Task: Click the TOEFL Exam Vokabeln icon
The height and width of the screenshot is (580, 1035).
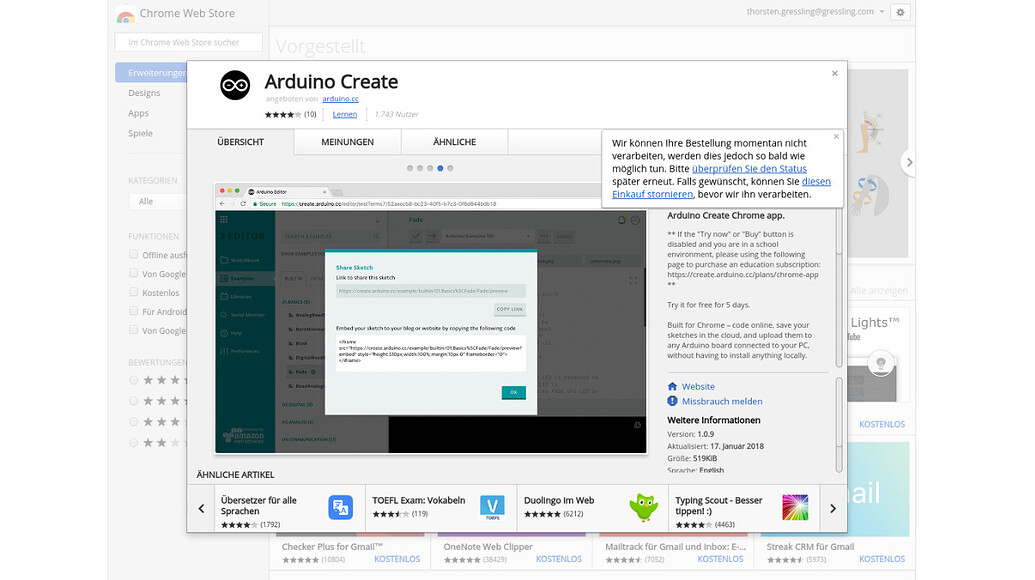Action: click(x=492, y=507)
